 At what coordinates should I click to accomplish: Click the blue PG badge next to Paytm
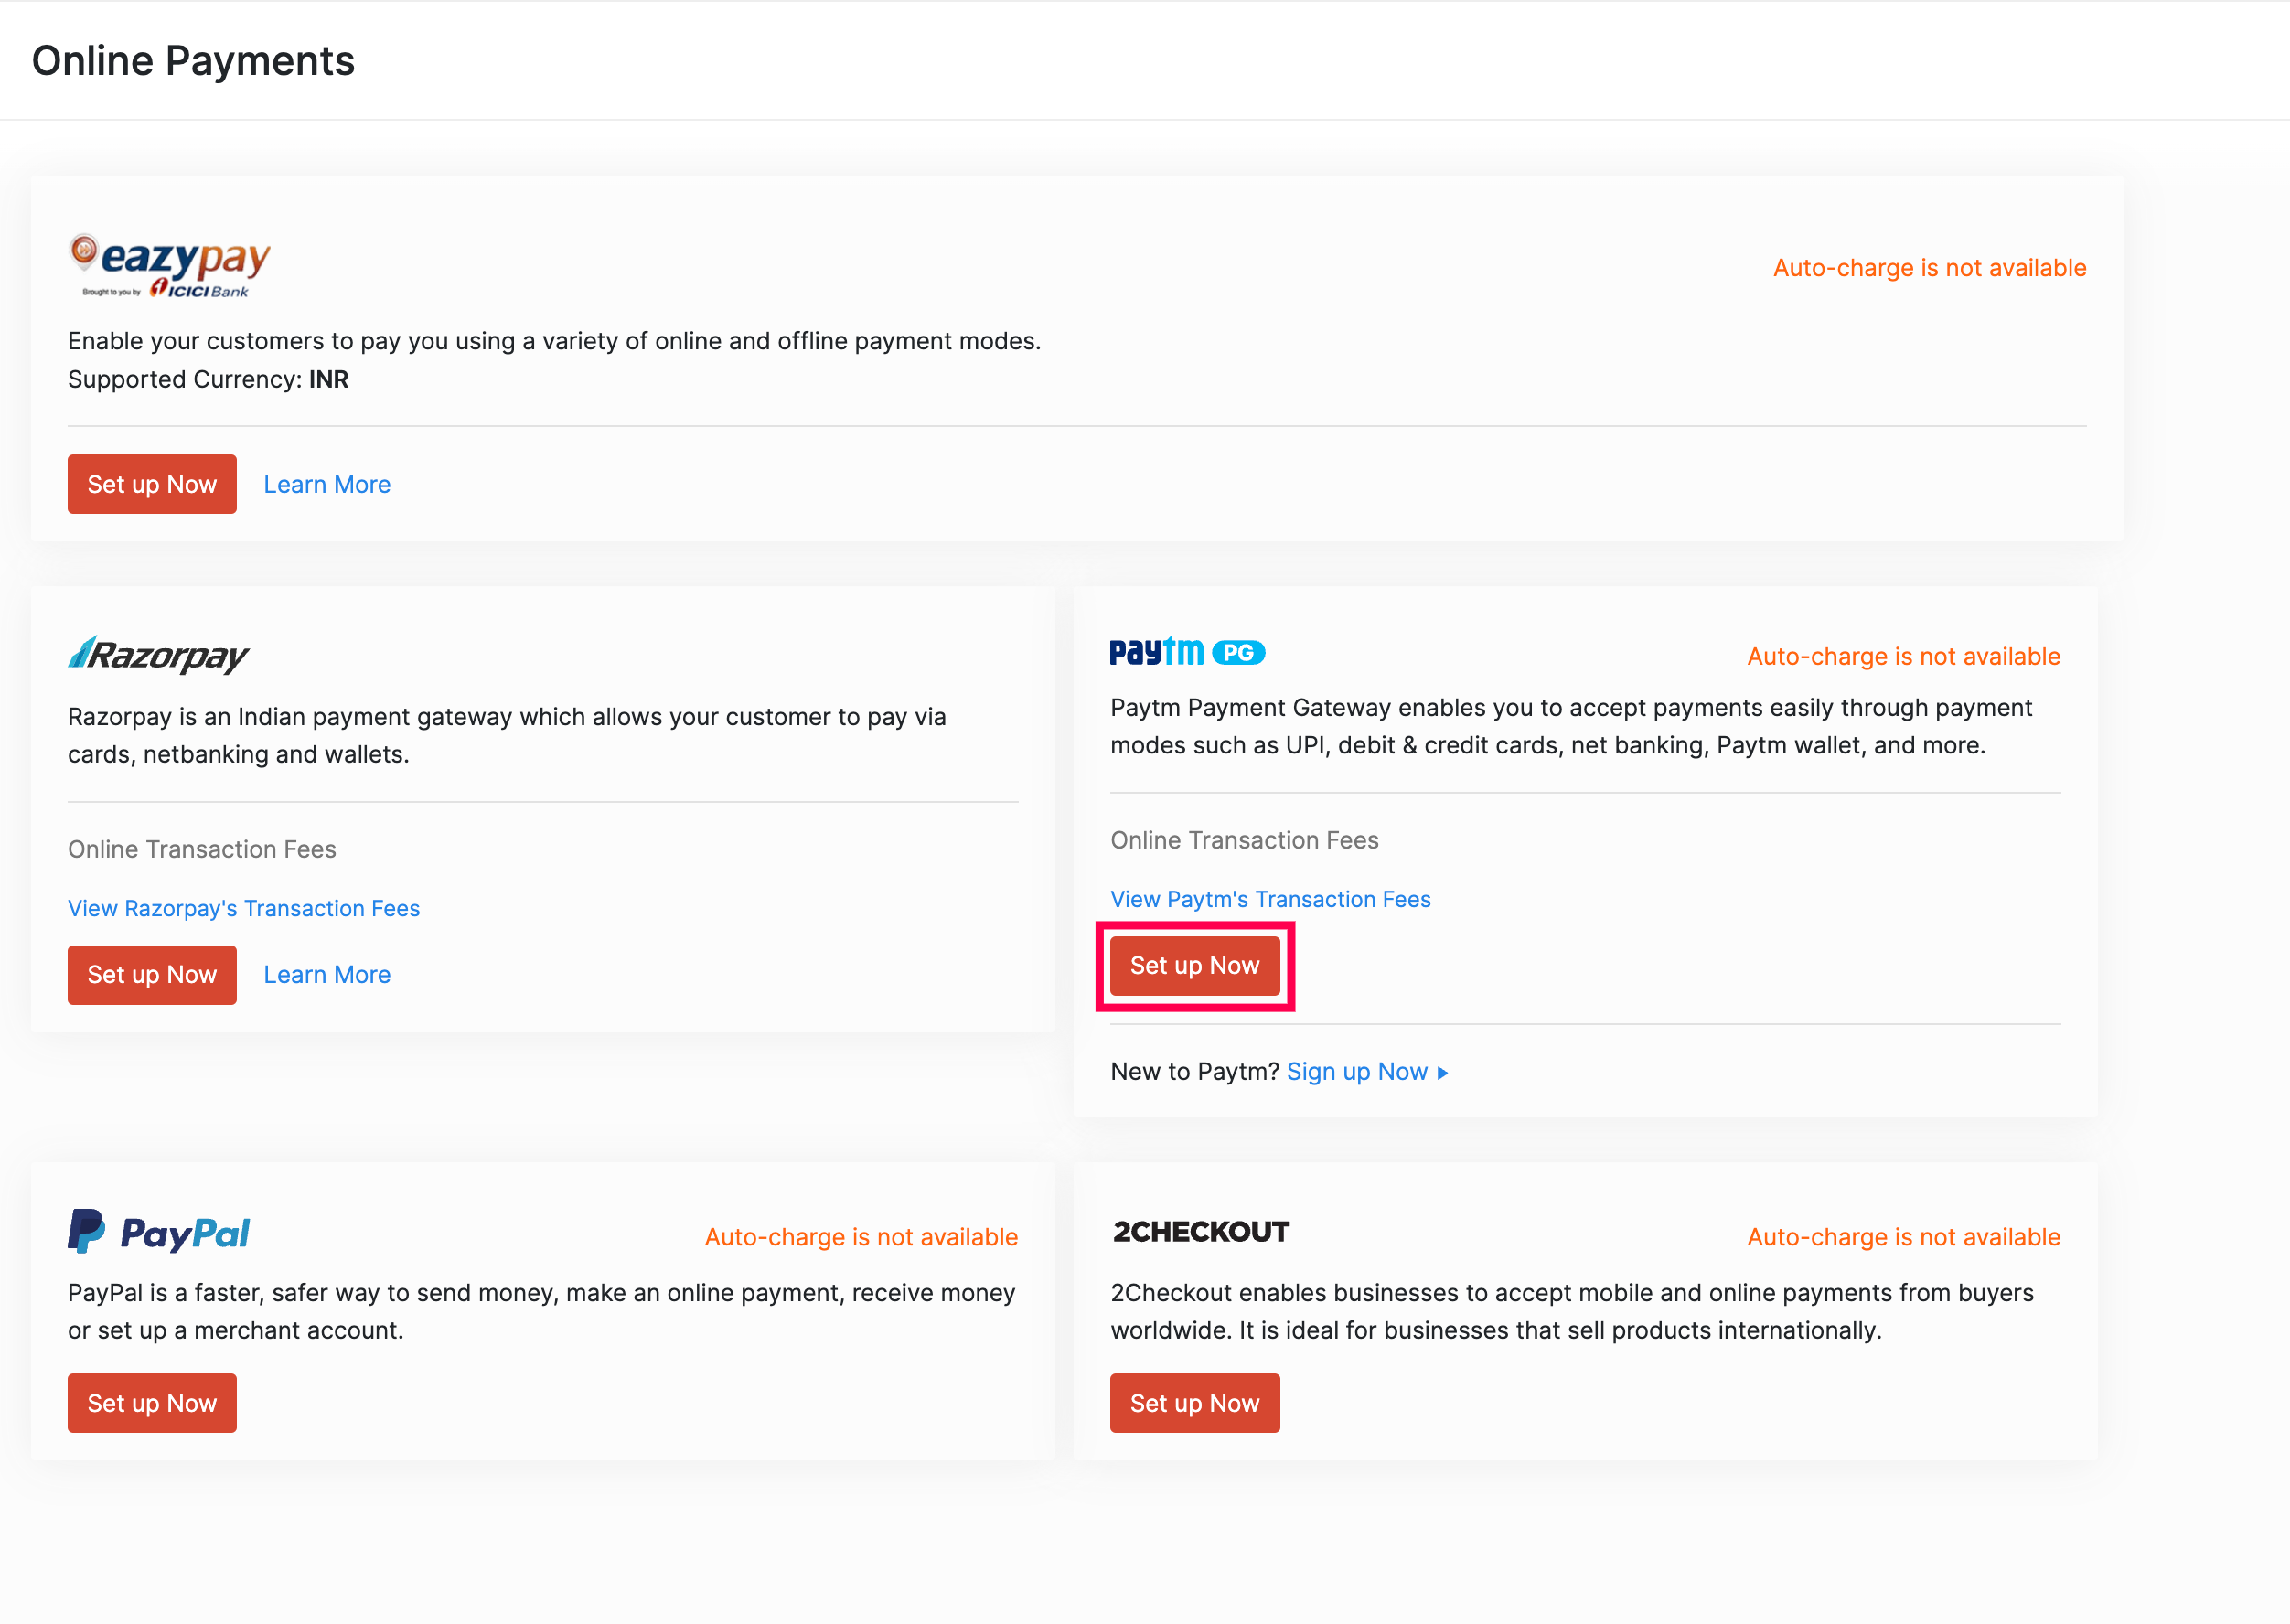click(x=1240, y=651)
